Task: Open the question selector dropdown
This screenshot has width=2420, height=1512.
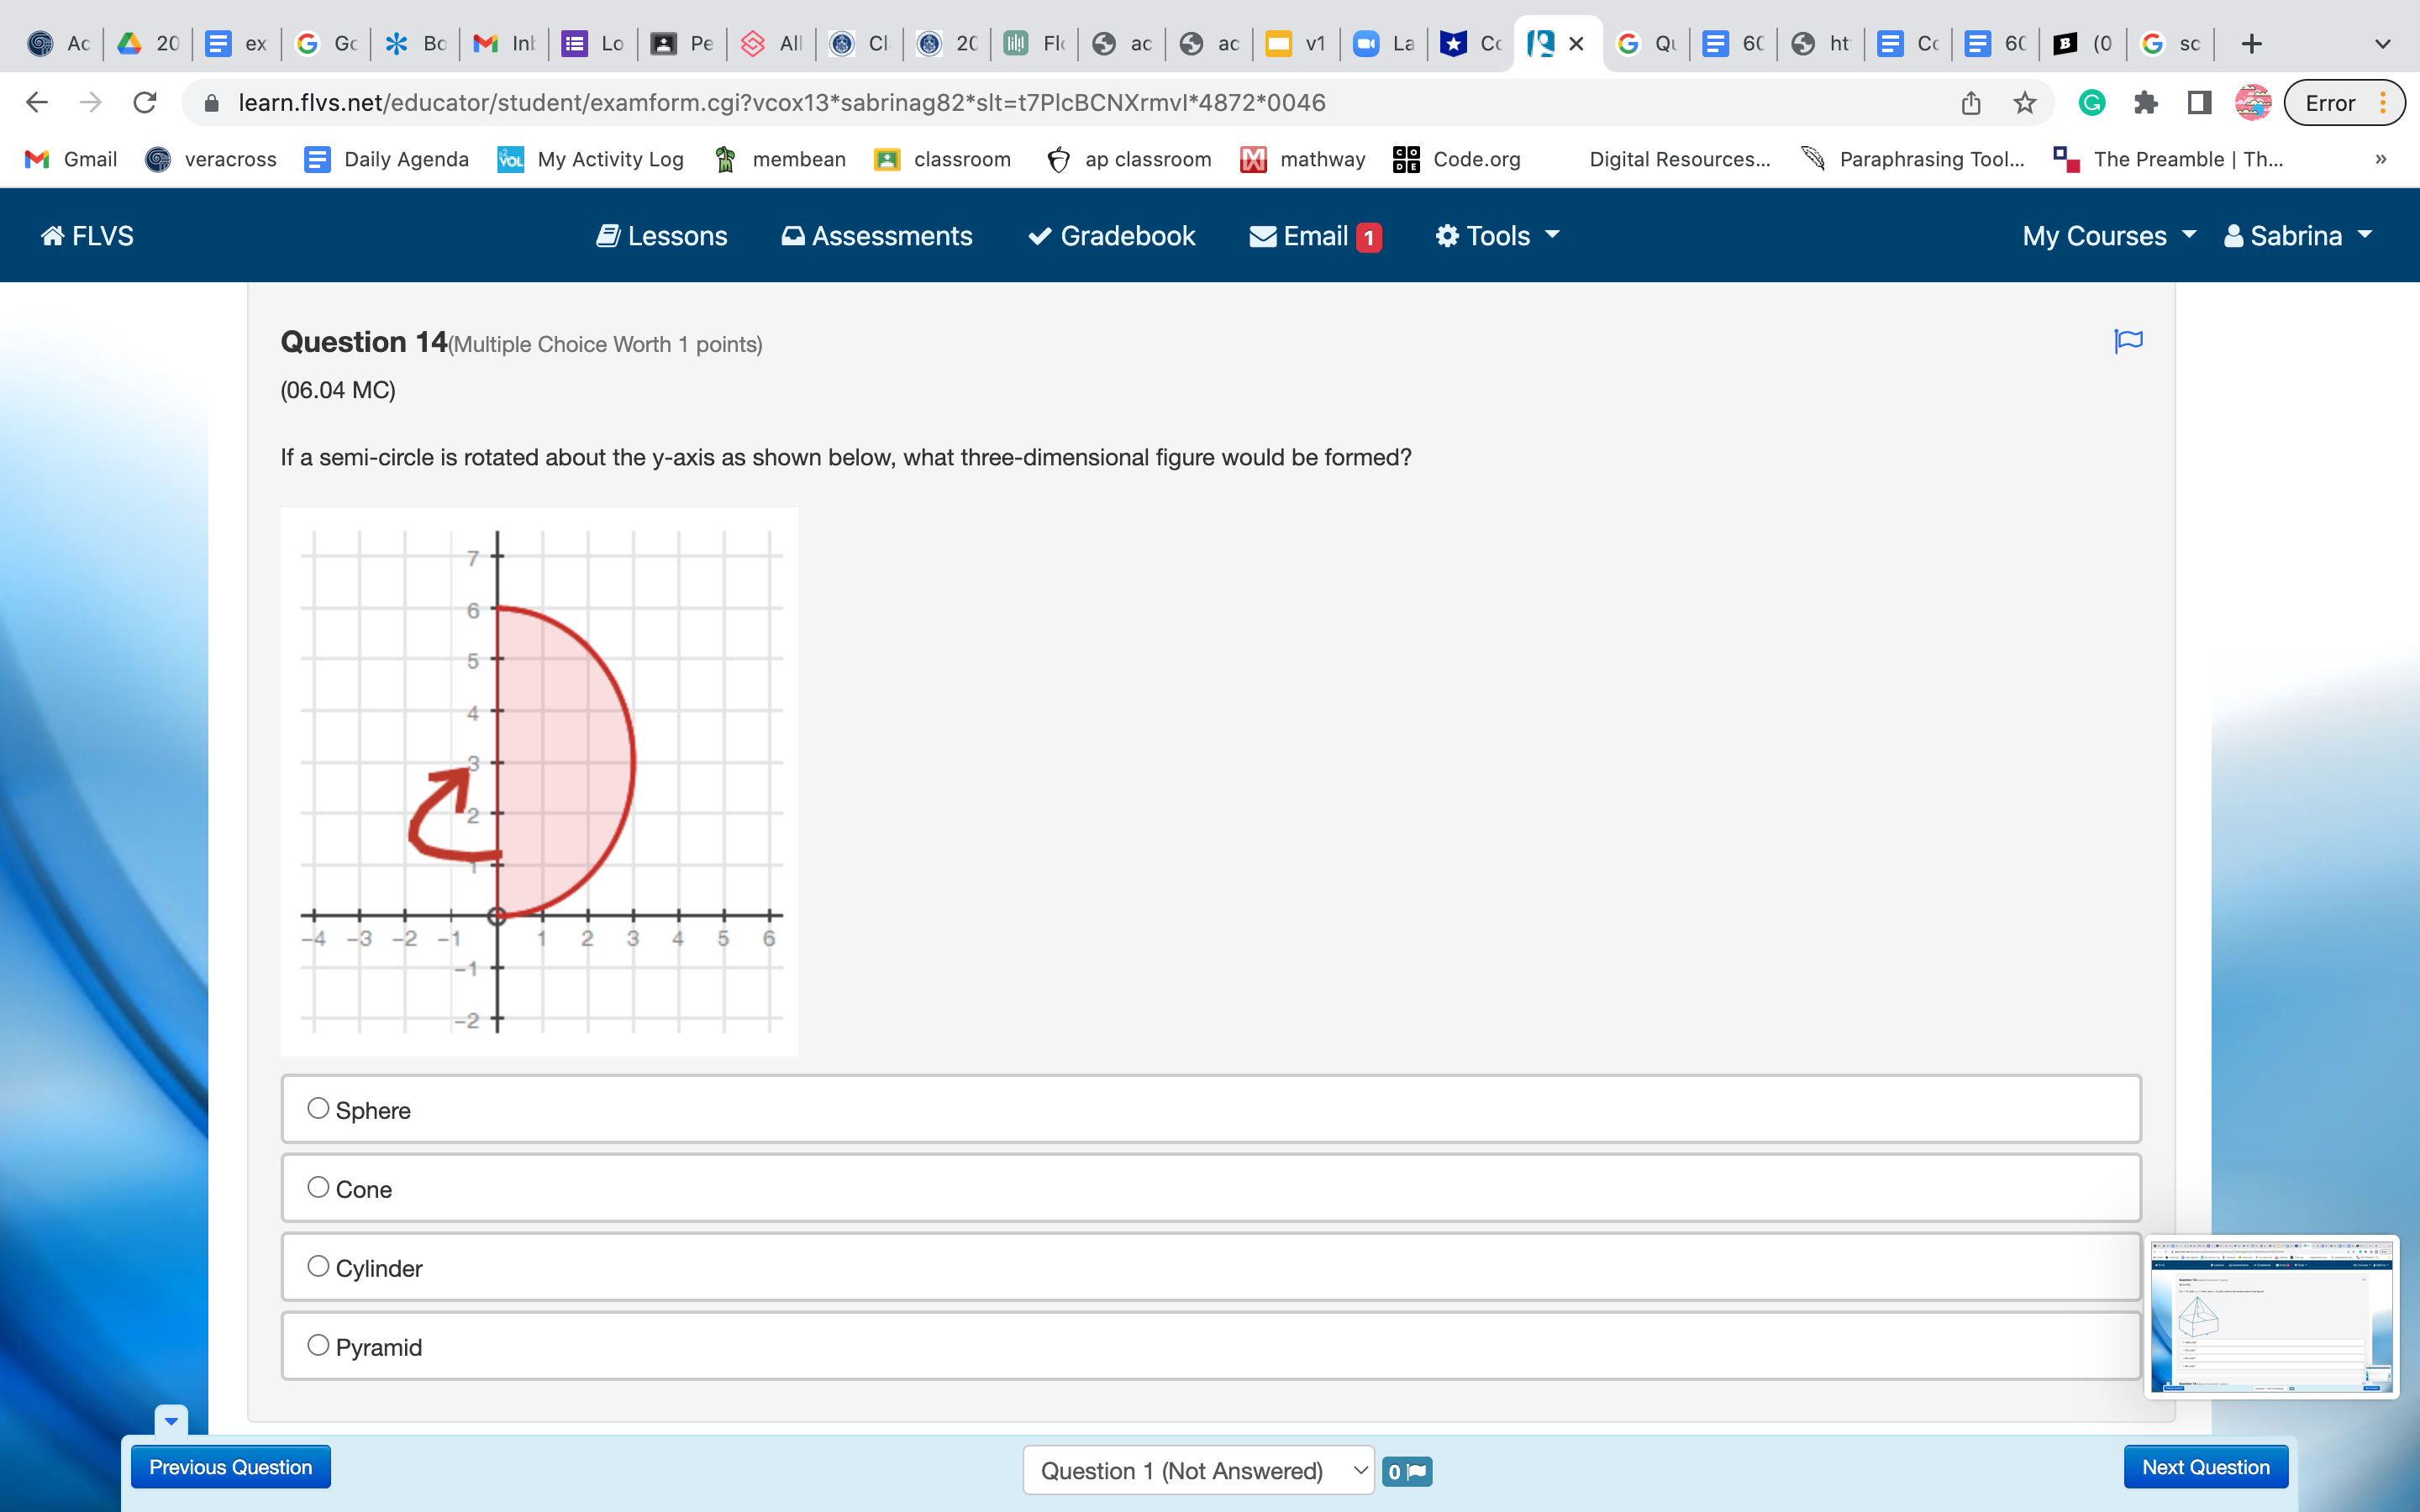Action: [1198, 1470]
